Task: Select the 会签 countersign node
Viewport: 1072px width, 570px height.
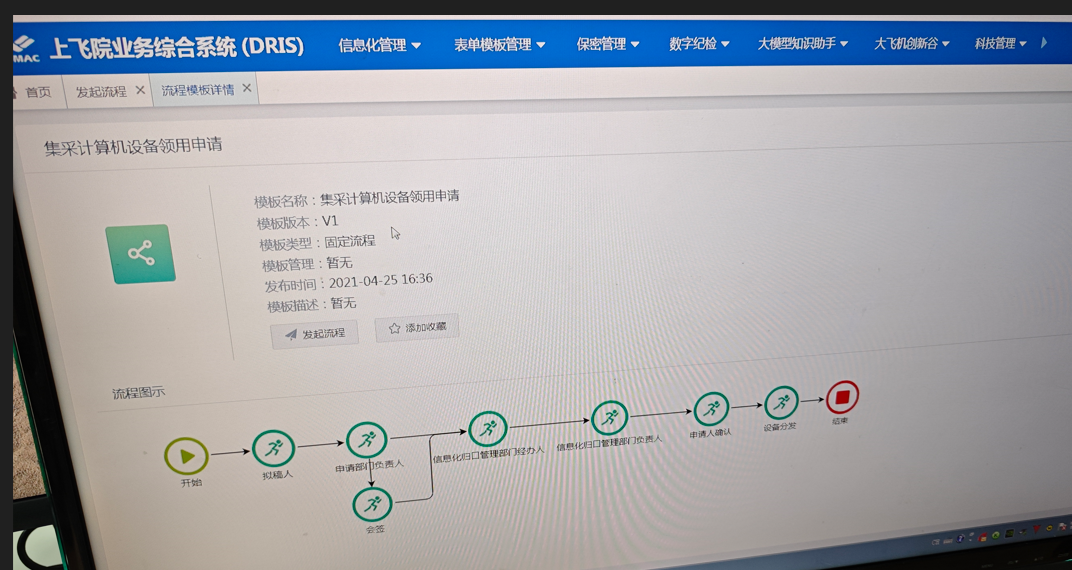Action: 372,505
